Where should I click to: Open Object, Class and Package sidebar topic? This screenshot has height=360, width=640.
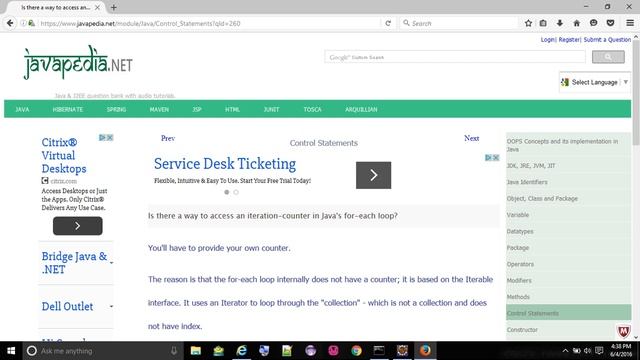coord(542,198)
